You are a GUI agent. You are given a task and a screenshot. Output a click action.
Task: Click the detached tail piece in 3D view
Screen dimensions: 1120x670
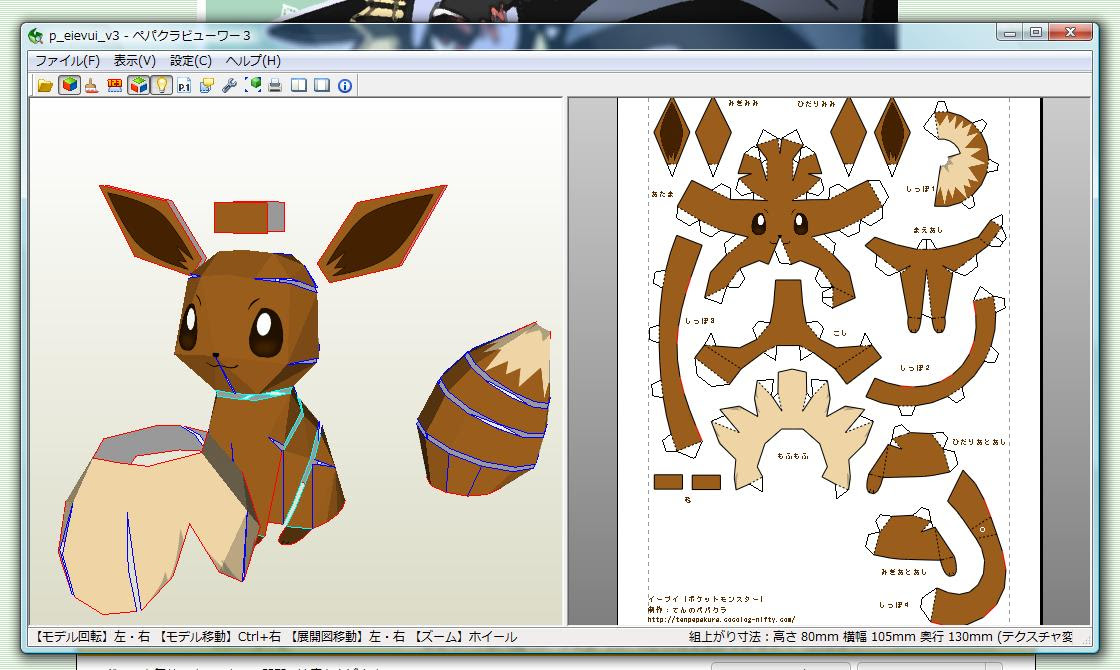(484, 411)
